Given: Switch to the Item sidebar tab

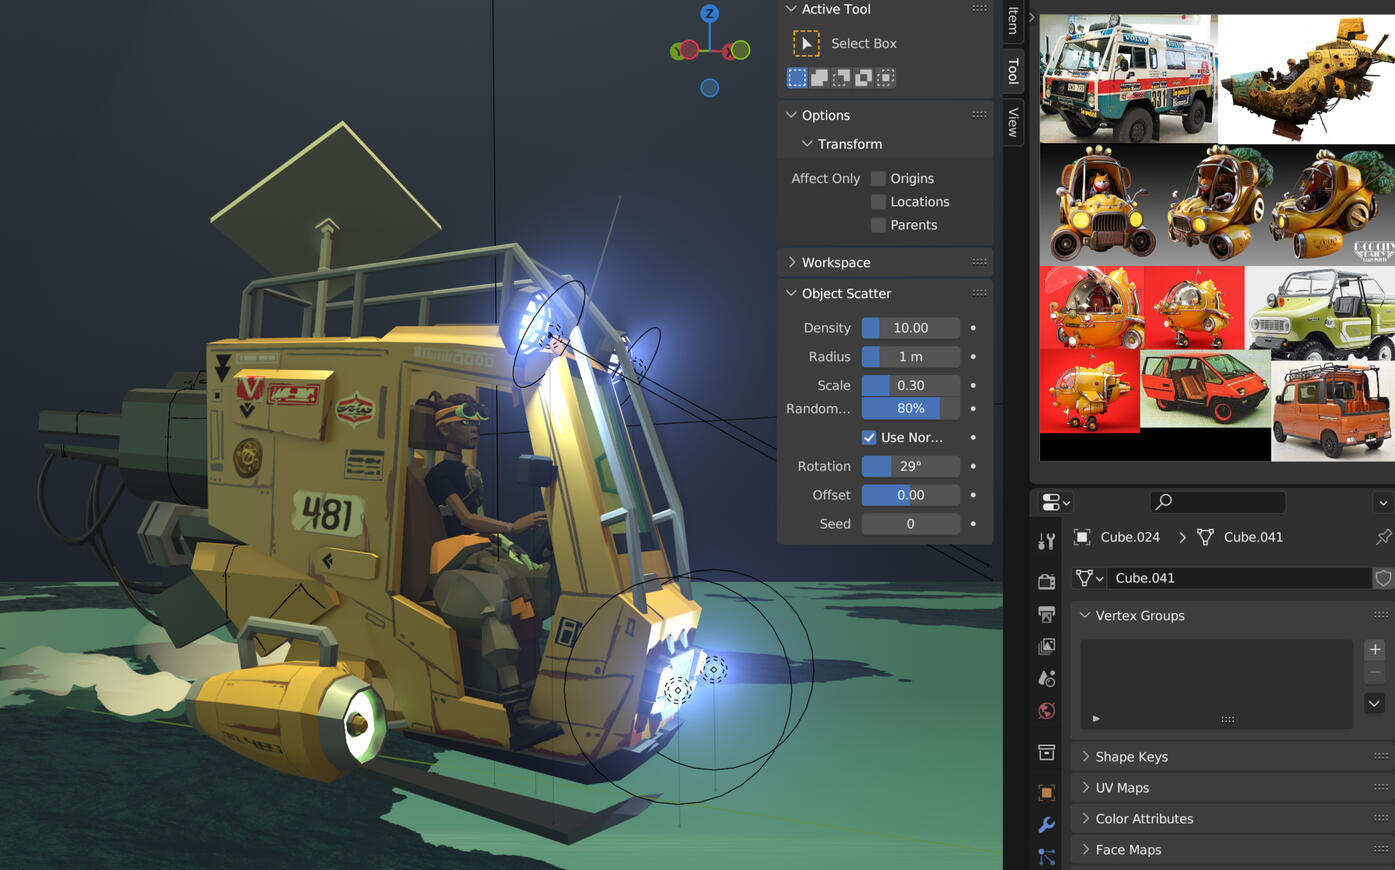Looking at the screenshot, I should point(1013,19).
